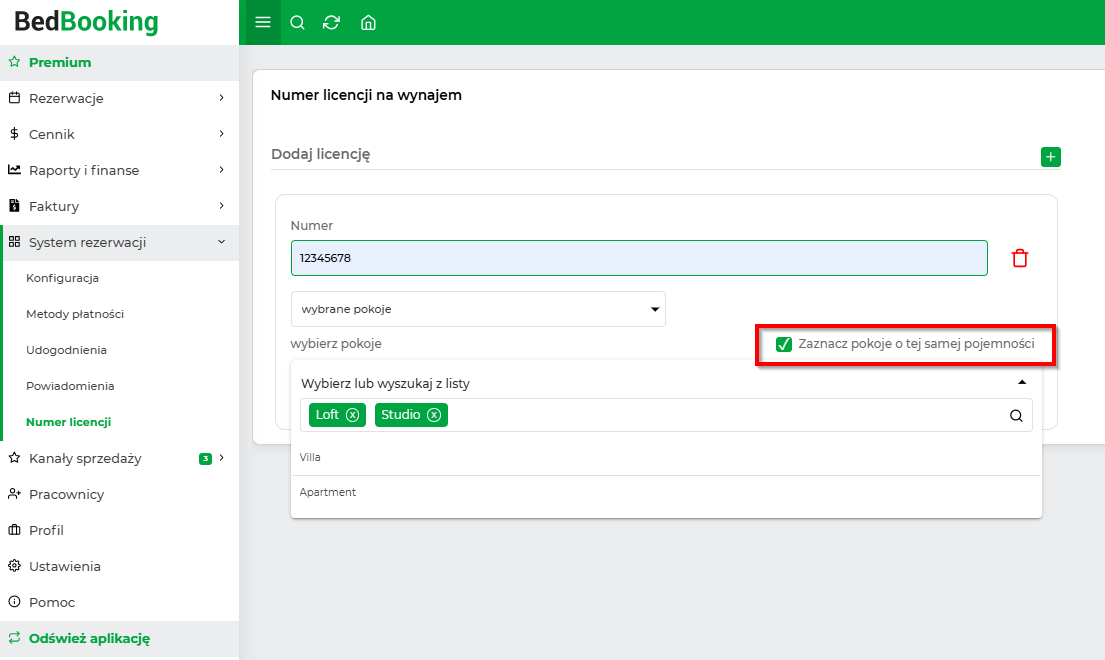Expand Rezerwacje submenu chevron
This screenshot has width=1105, height=660.
coord(221,98)
